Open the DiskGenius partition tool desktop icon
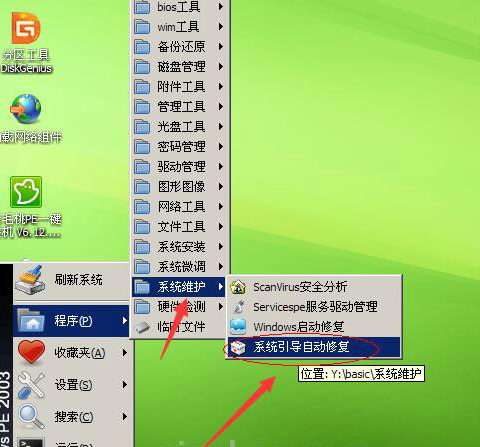Viewport: 480px width, 447px height. (x=26, y=29)
